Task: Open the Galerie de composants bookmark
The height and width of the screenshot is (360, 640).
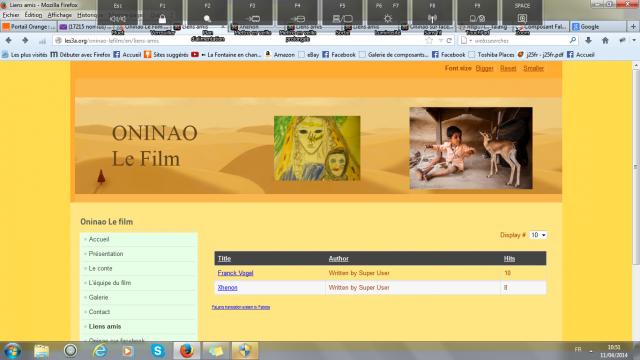Action: (x=394, y=54)
